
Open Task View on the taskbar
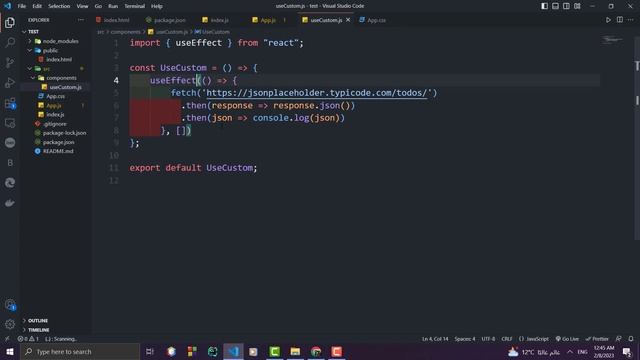pyautogui.click(x=150, y=351)
